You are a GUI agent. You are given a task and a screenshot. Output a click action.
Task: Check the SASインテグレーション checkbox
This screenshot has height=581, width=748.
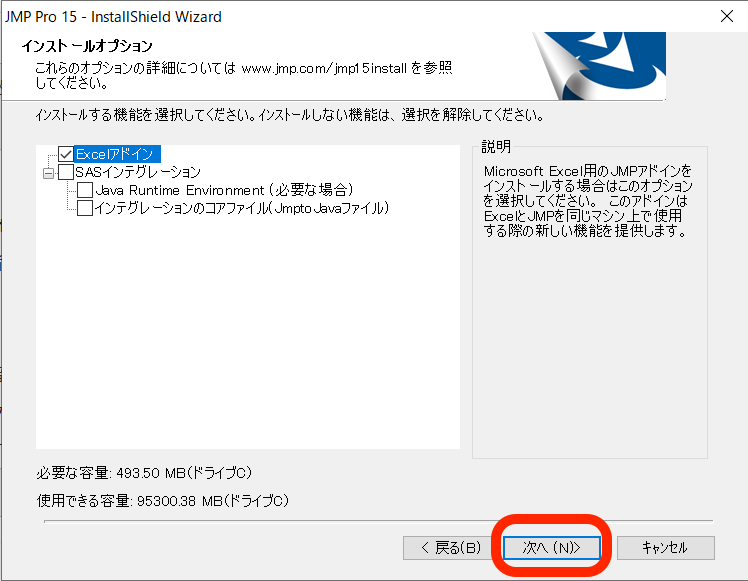pyautogui.click(x=66, y=172)
